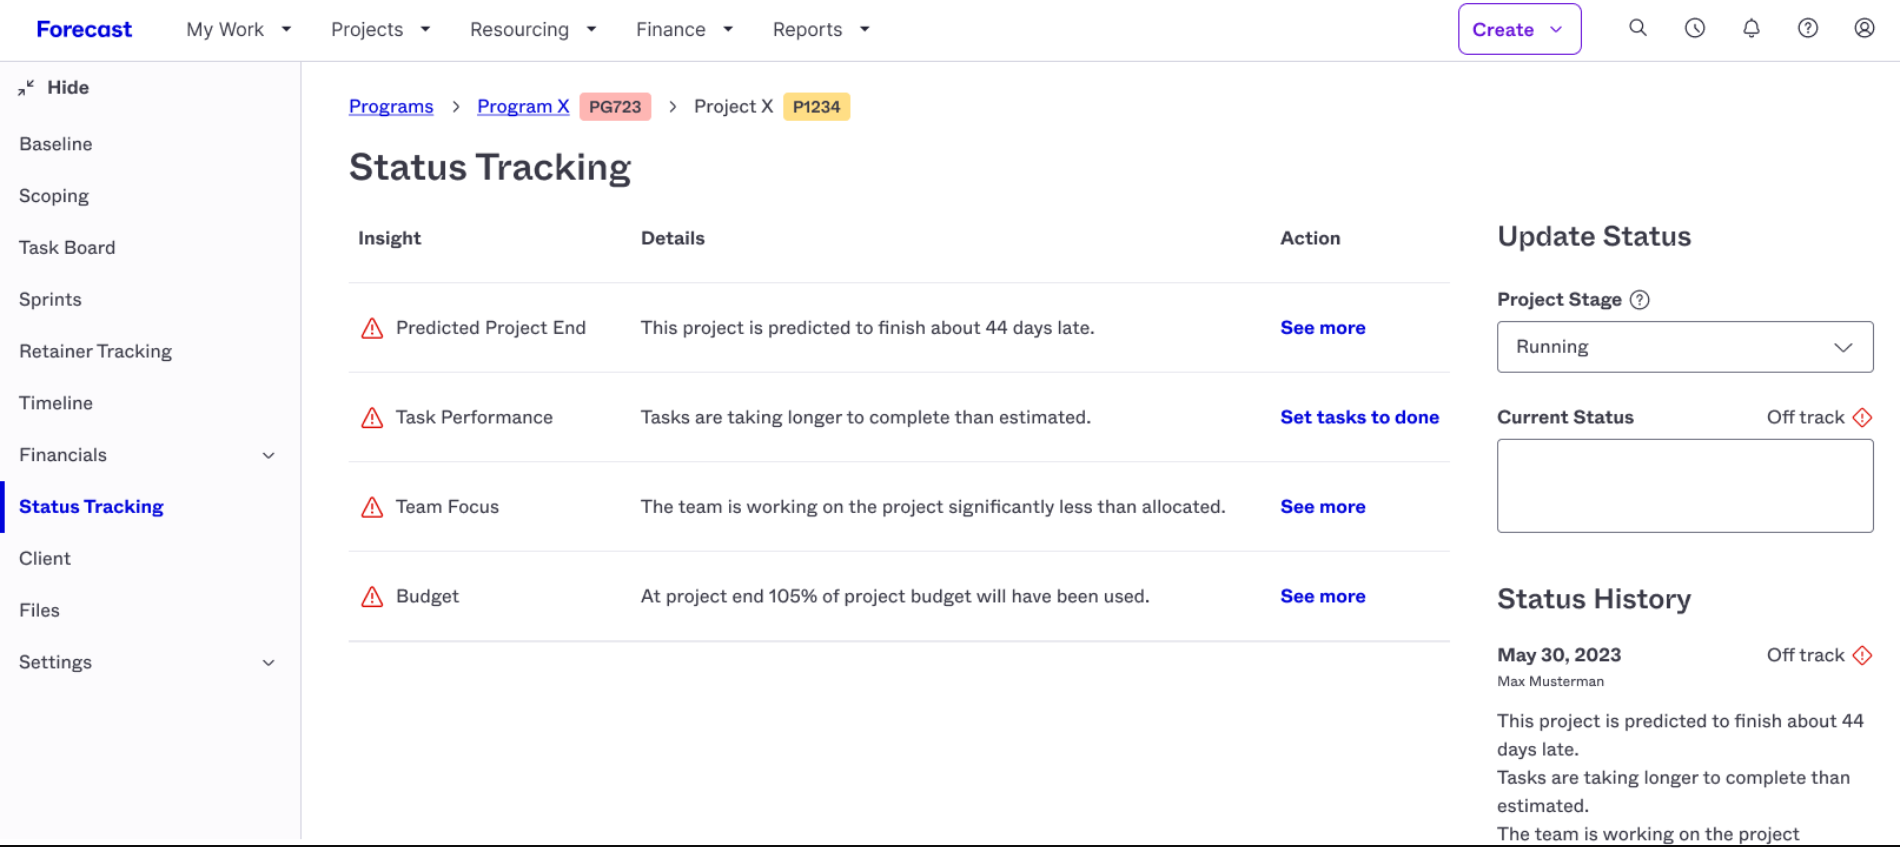Click the Off track diamond icon by Current Status
1900x847 pixels.
1862,418
